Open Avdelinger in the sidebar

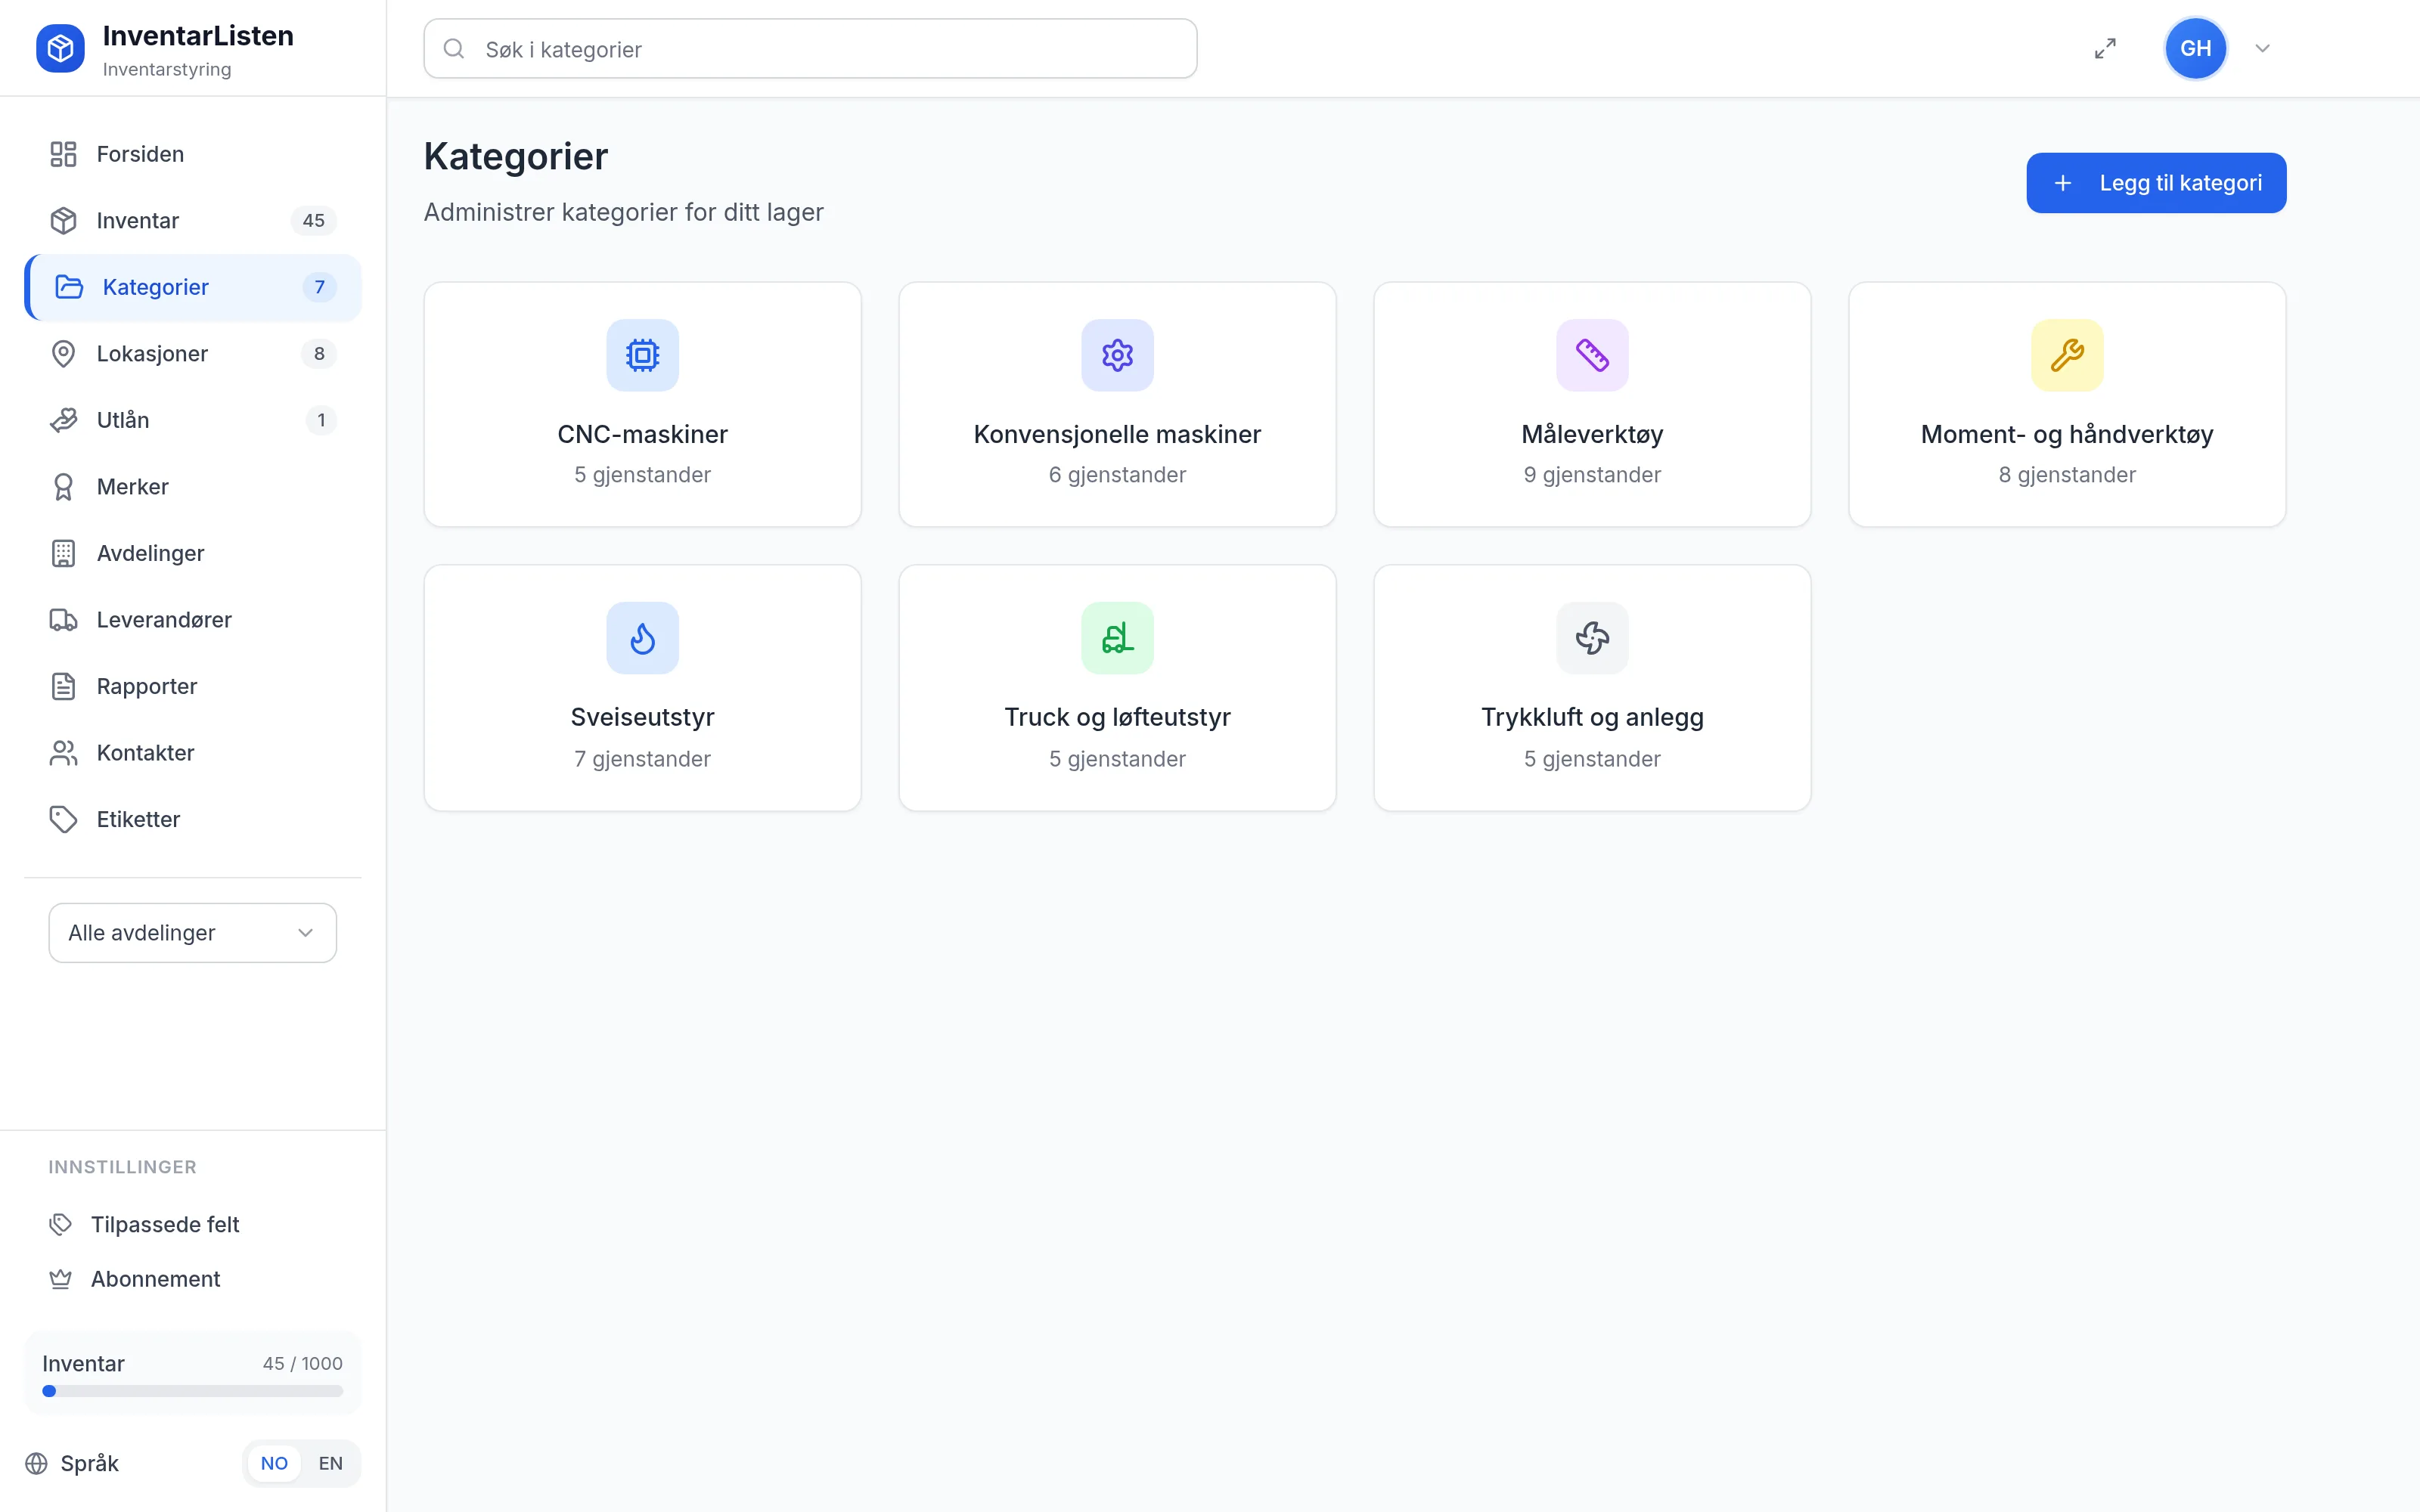(x=192, y=553)
